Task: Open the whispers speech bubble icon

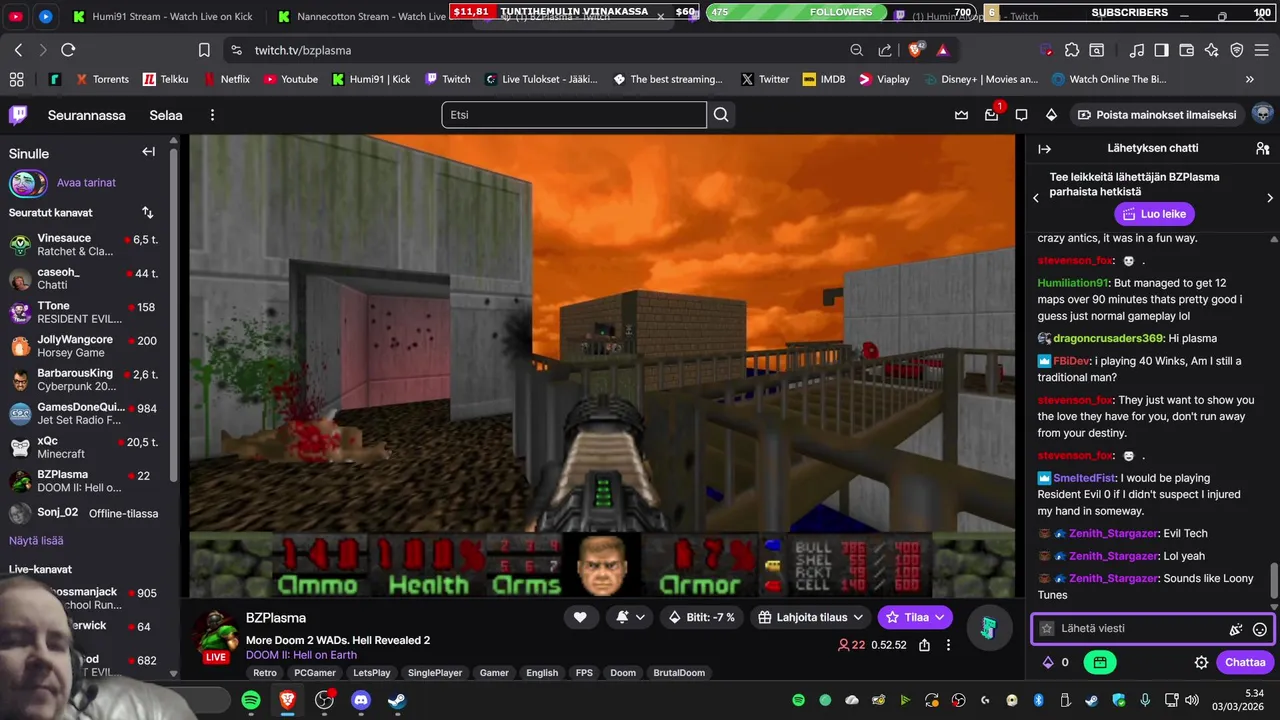Action: click(x=1021, y=115)
